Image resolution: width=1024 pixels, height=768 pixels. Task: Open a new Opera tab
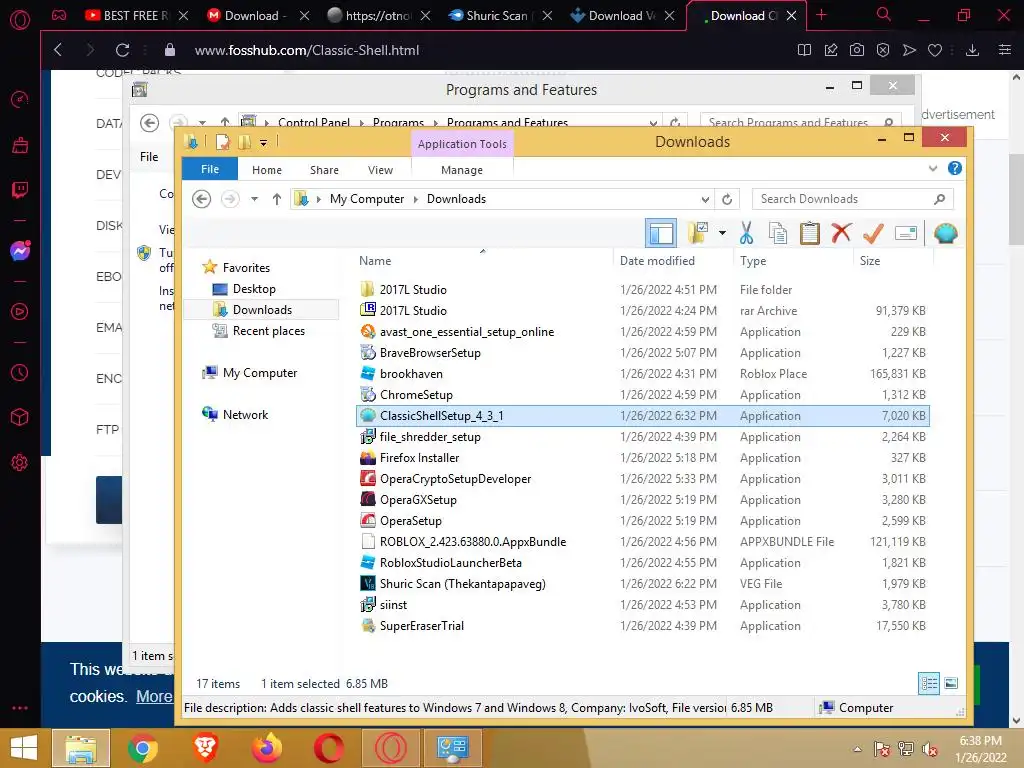822,16
